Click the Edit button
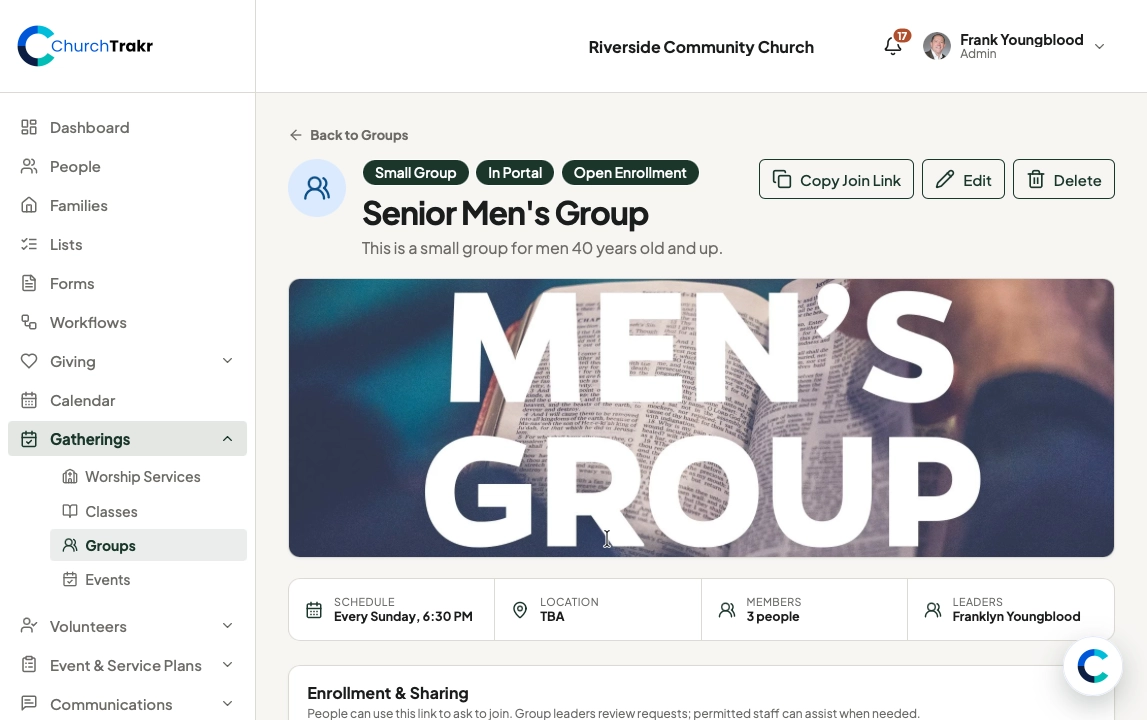The height and width of the screenshot is (720, 1147). [963, 179]
